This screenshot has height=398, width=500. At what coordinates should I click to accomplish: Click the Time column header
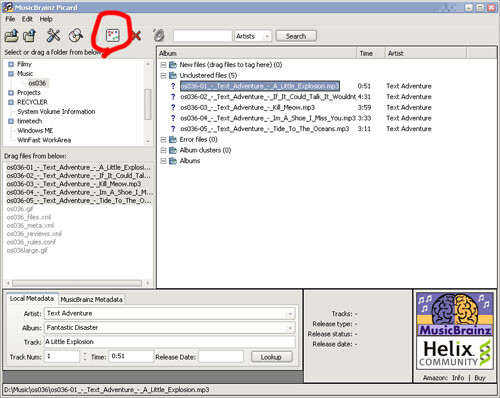tap(370, 53)
